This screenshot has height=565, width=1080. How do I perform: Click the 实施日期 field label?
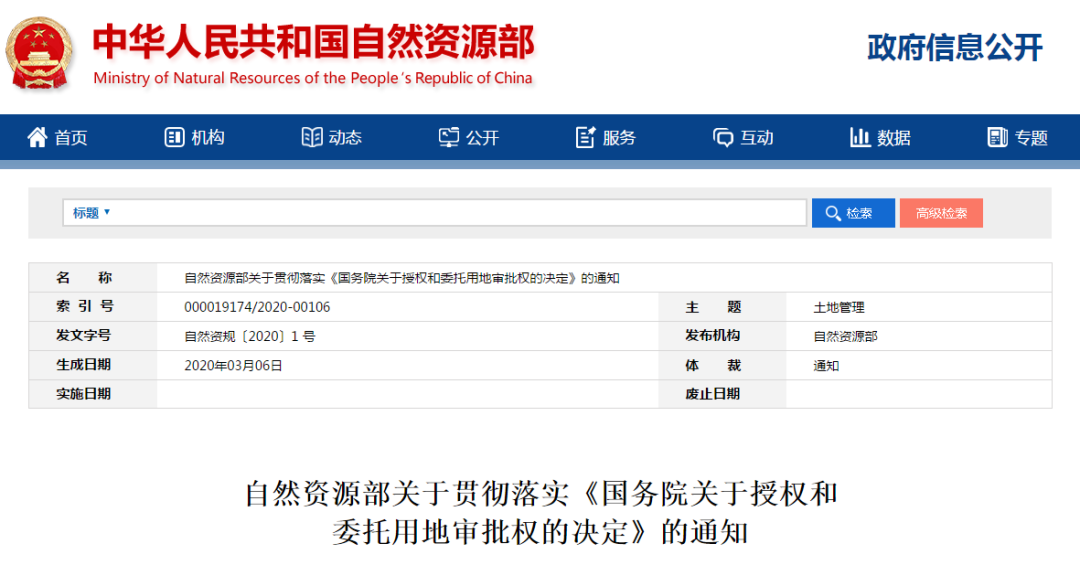(x=83, y=393)
